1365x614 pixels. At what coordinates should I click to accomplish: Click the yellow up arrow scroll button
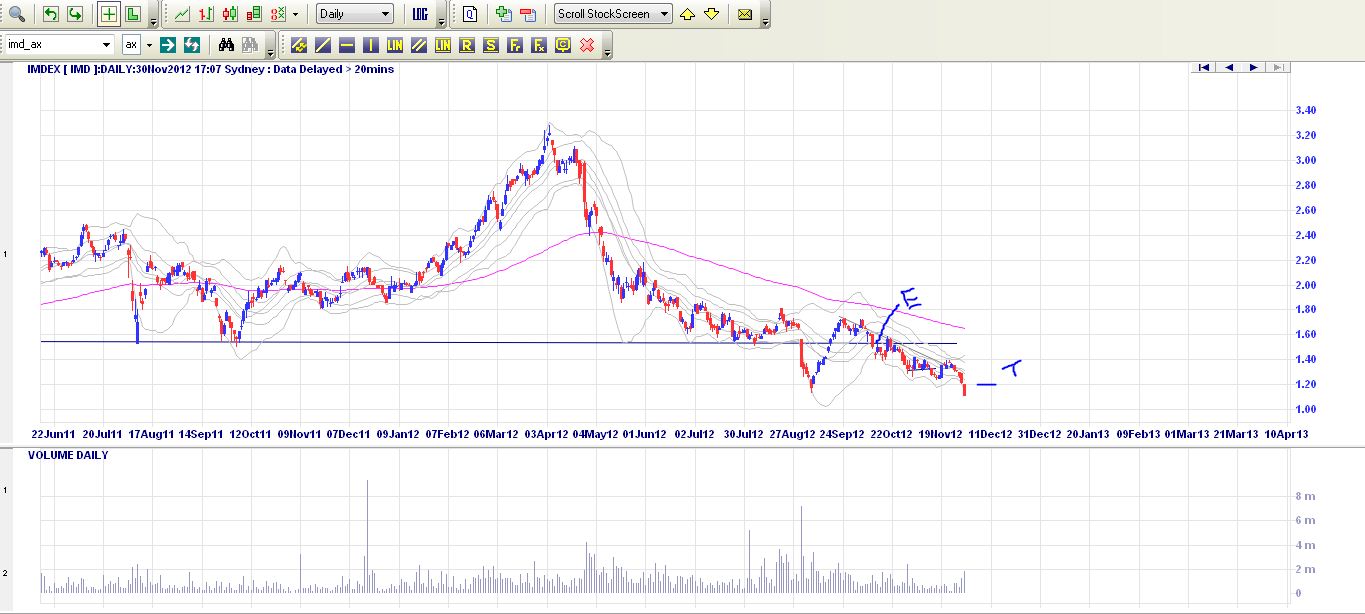(x=687, y=14)
